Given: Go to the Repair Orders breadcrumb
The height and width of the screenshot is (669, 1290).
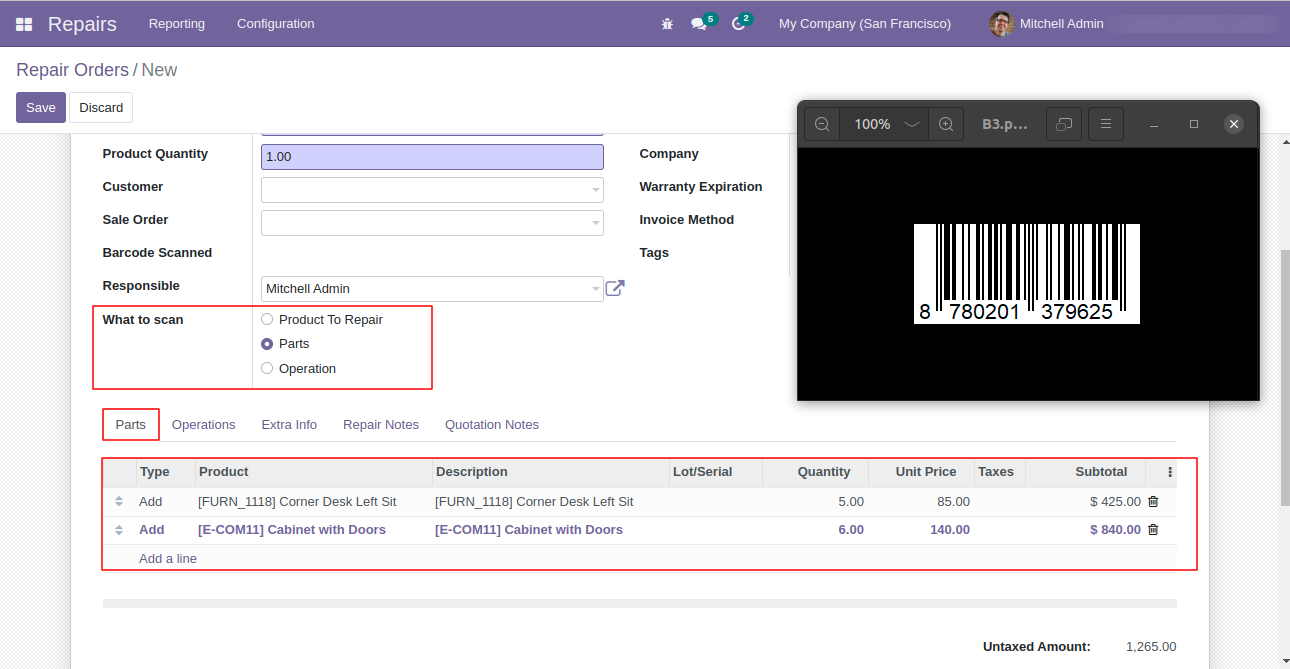Looking at the screenshot, I should pos(72,70).
